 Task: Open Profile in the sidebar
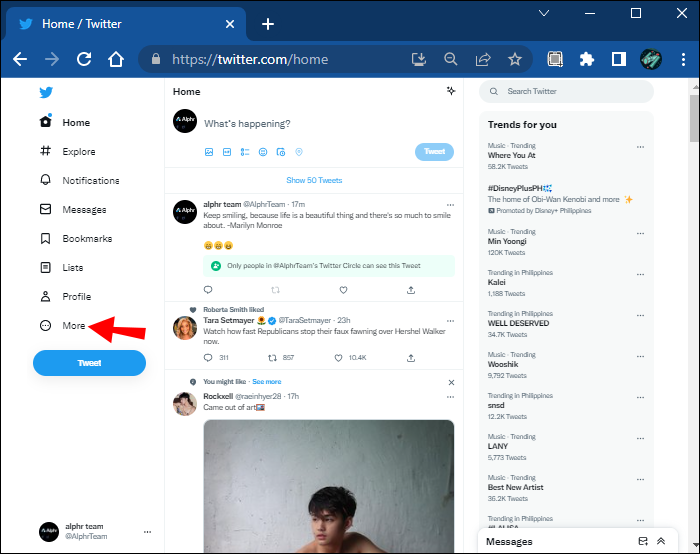[x=66, y=296]
